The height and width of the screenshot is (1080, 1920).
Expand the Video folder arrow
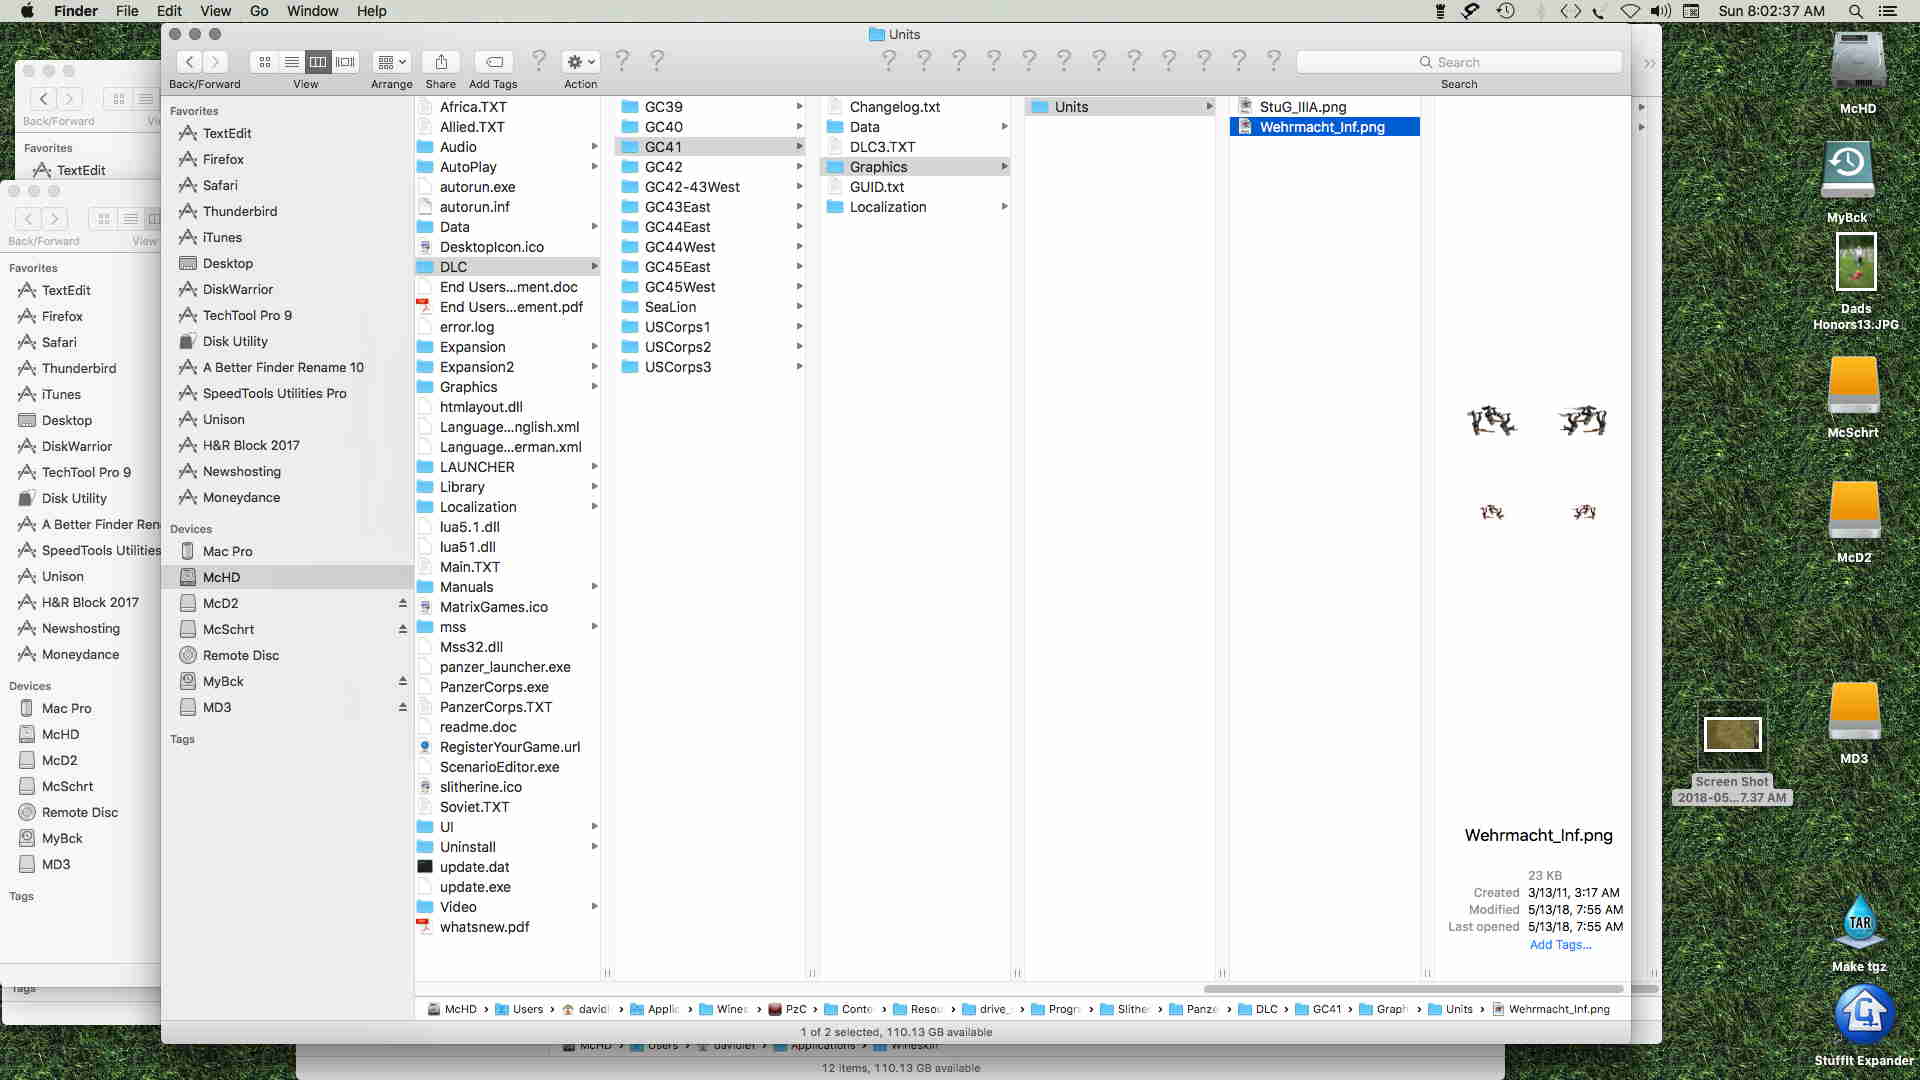click(x=594, y=907)
